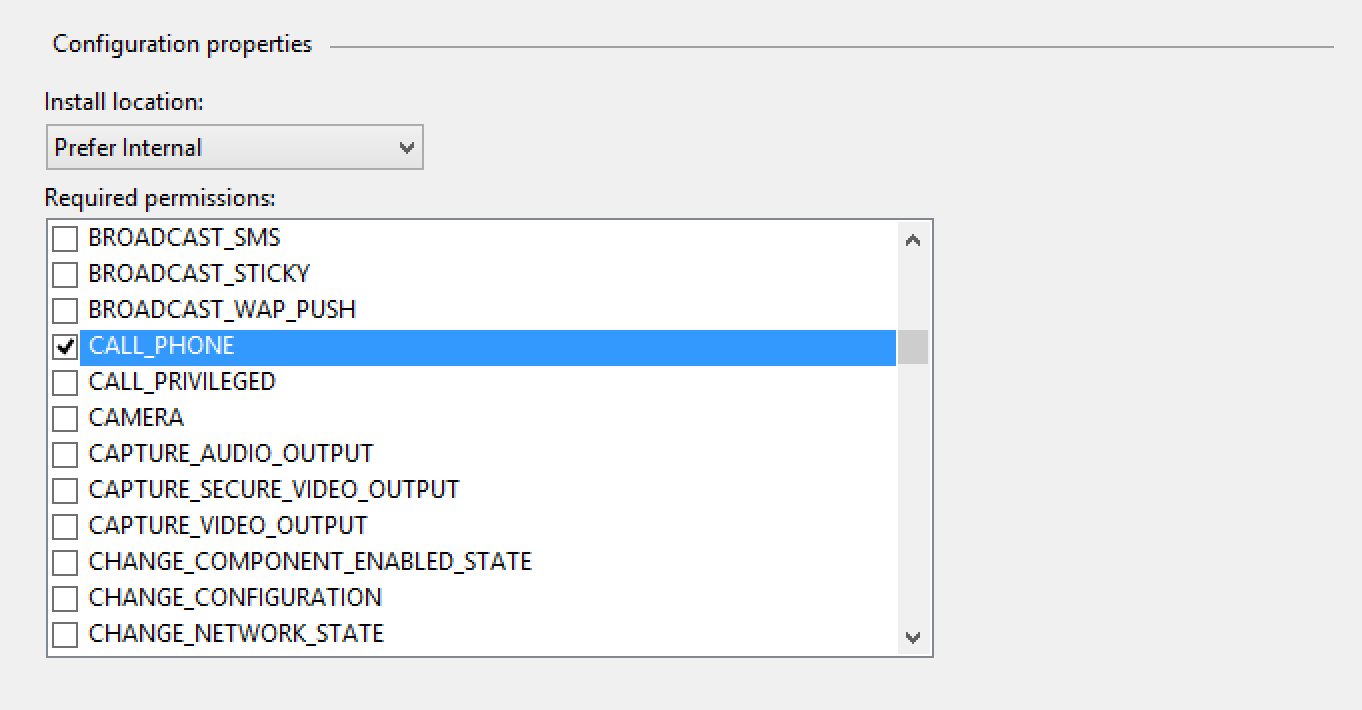1362x710 pixels.
Task: Click the Prefer Internal combo box text
Action: tap(128, 148)
